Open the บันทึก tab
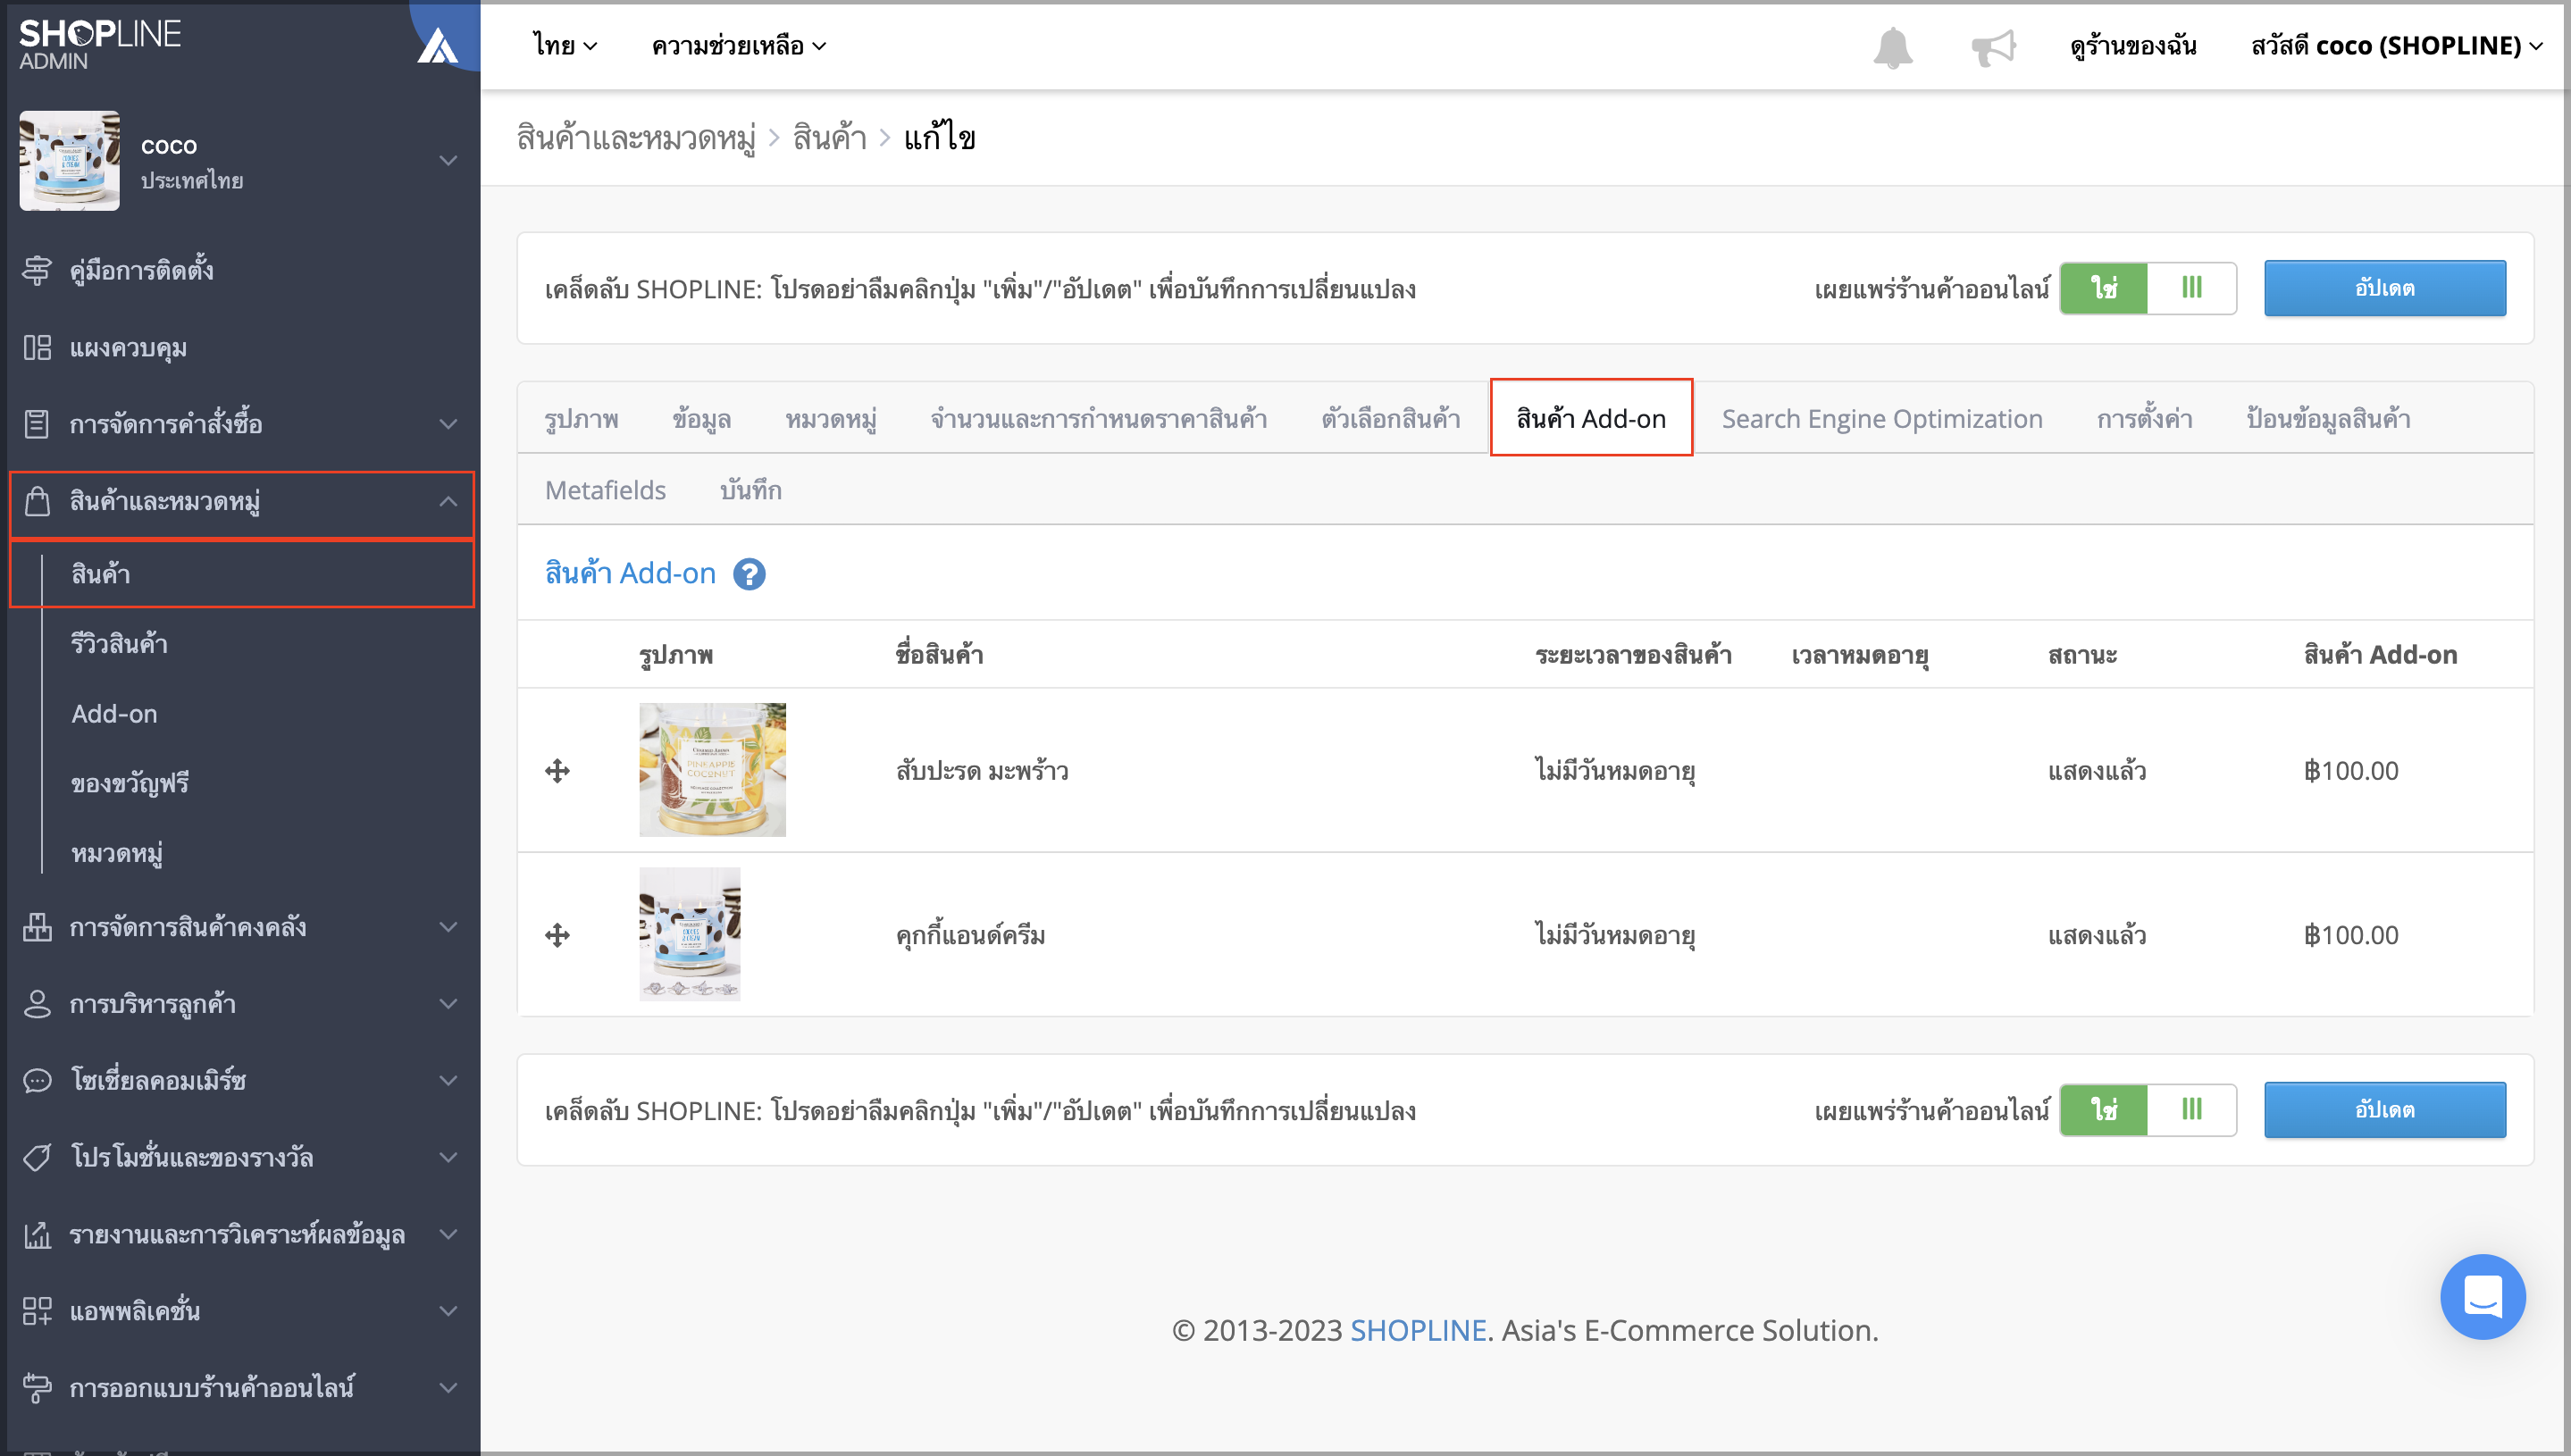 750,490
